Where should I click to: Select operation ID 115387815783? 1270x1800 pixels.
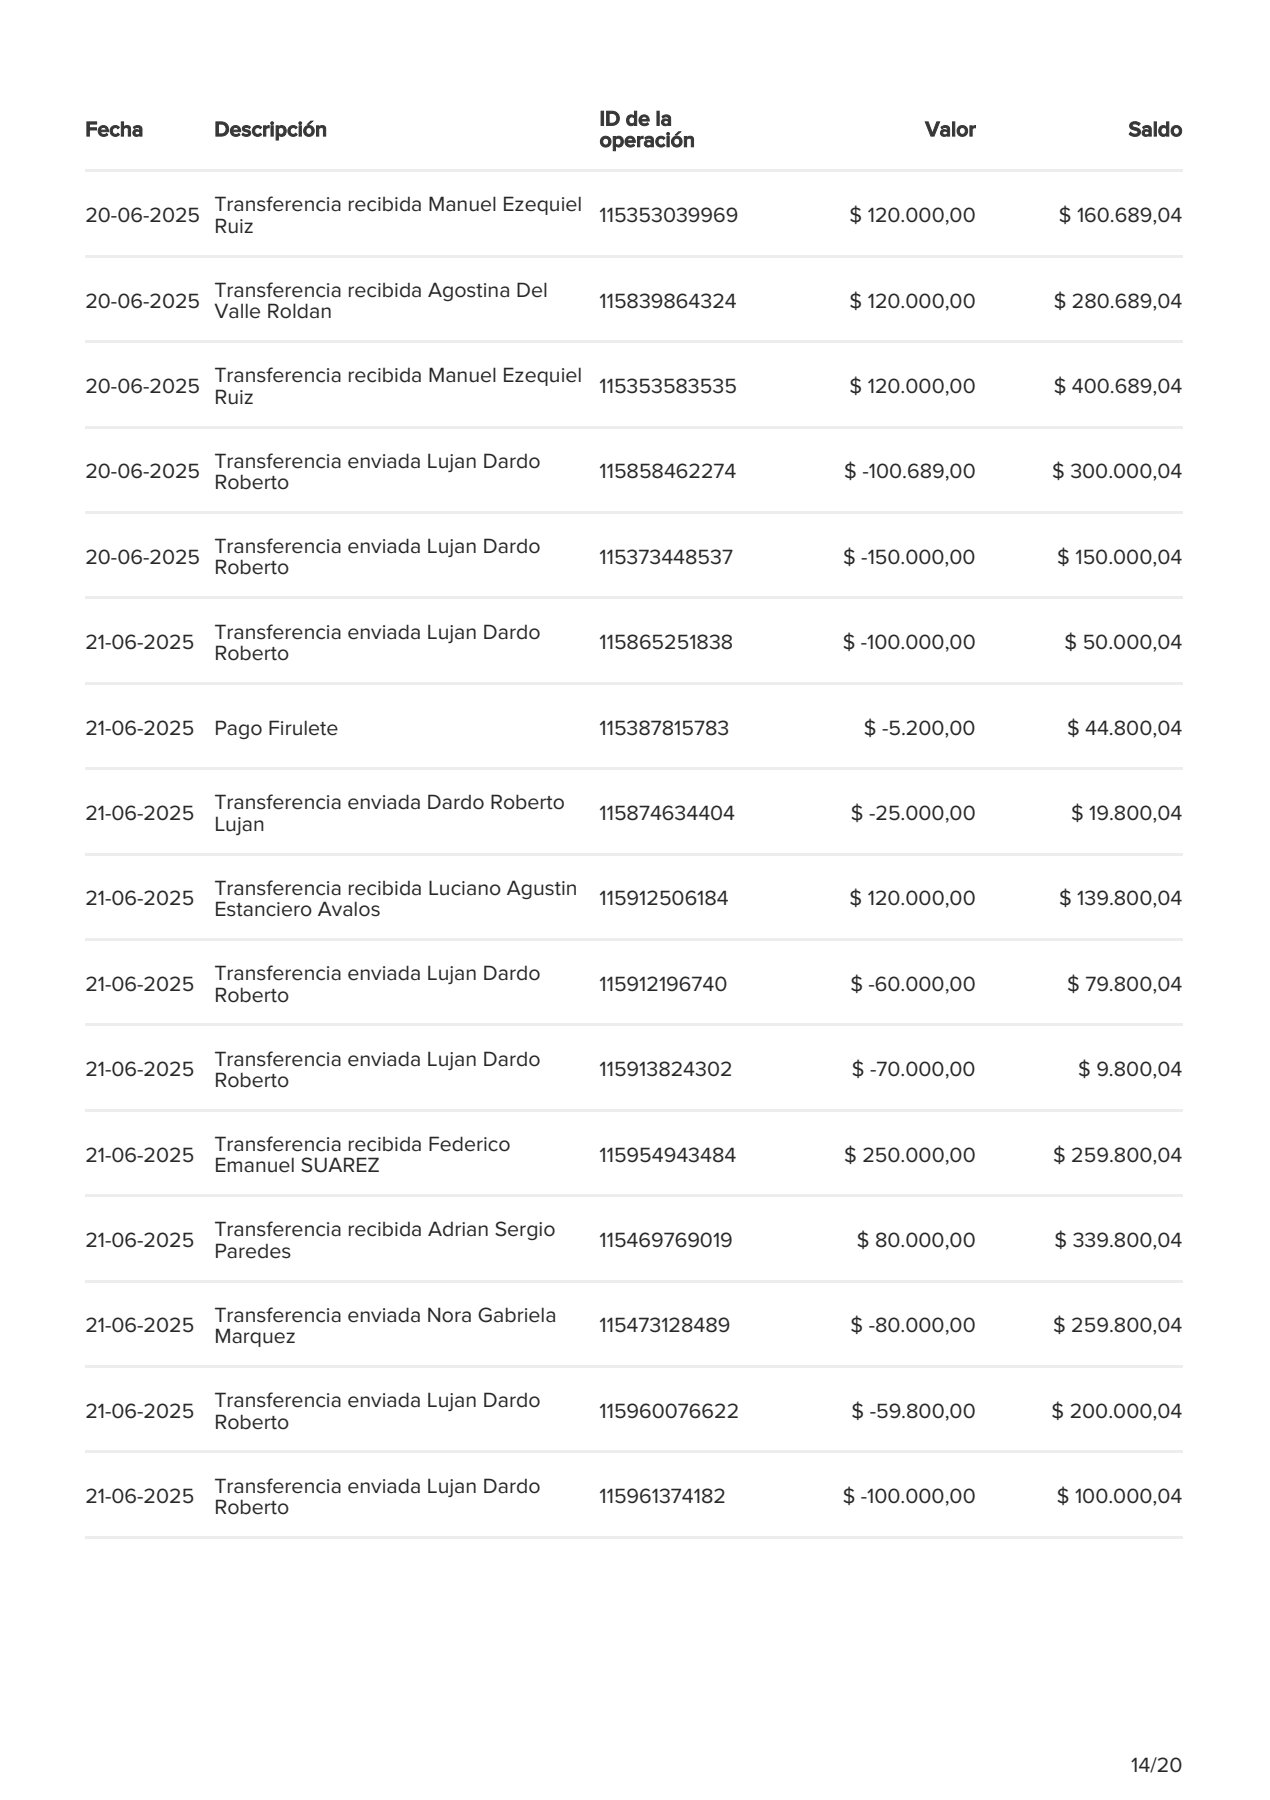tap(664, 729)
